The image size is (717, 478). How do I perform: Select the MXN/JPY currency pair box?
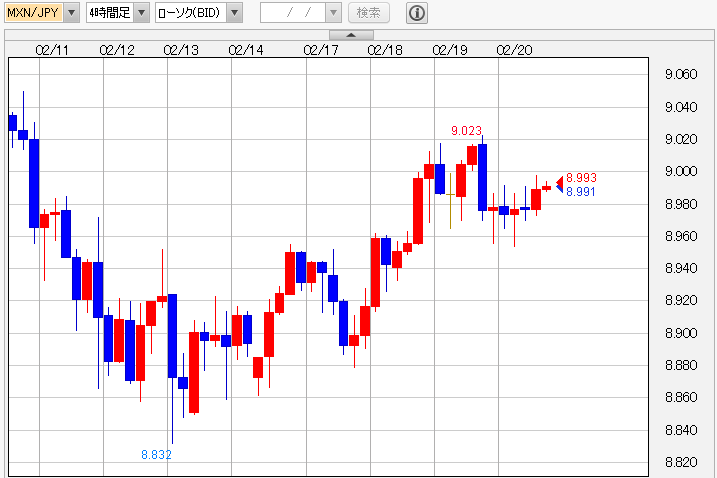[32, 13]
